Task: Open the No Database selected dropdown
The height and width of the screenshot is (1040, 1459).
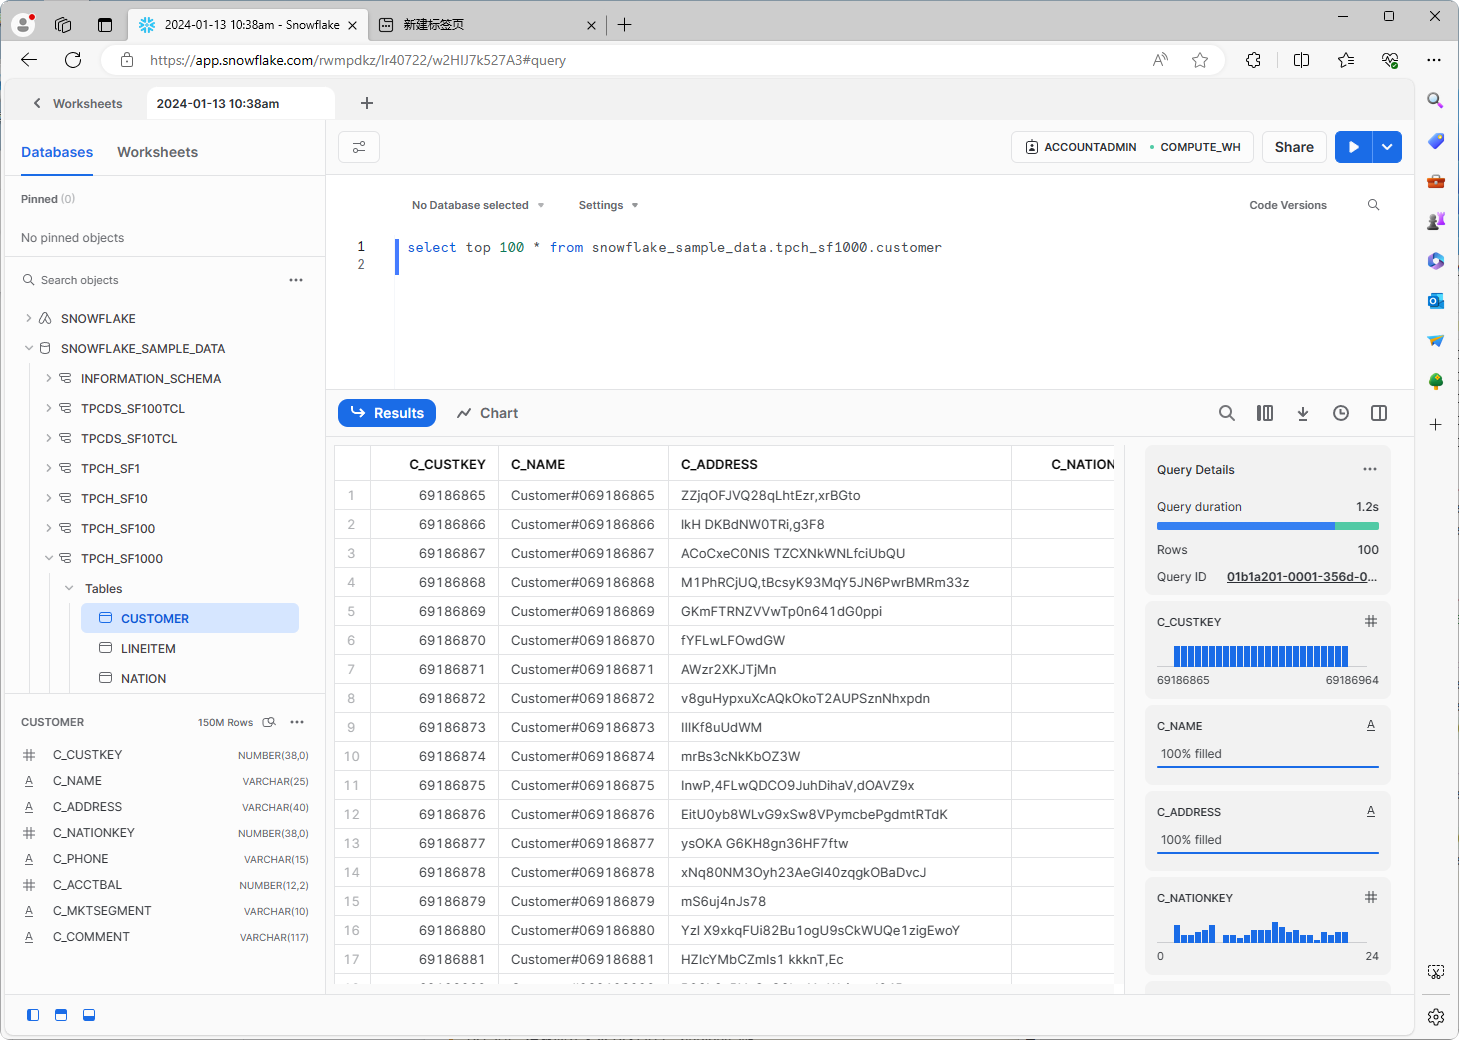Action: coord(478,205)
